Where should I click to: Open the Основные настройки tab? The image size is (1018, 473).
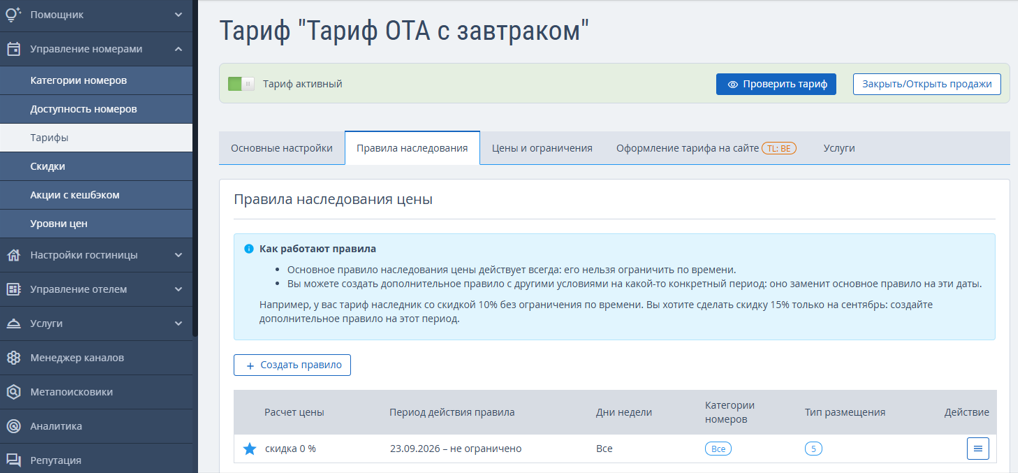tap(282, 148)
